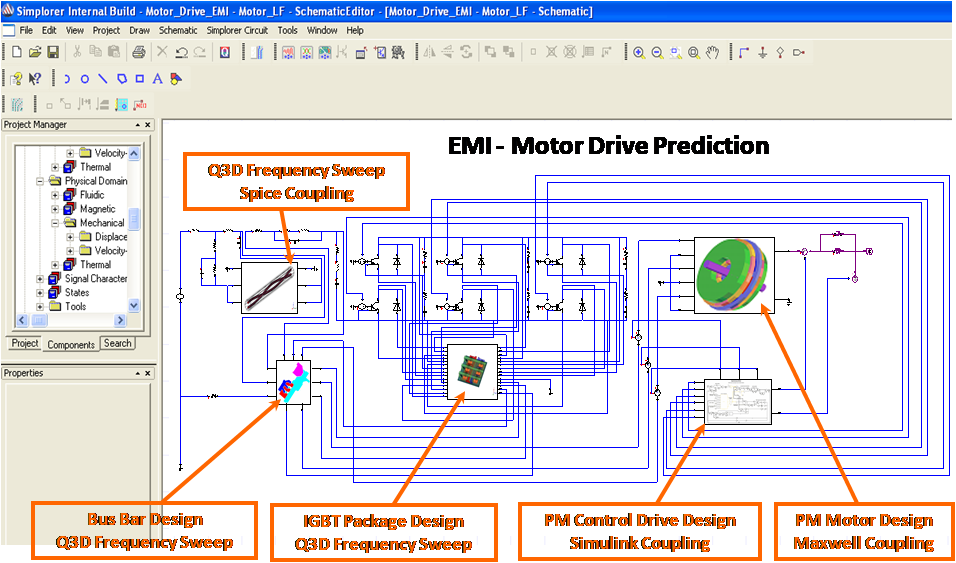This screenshot has width=956, height=563.
Task: Expand the Displace folder node
Action: click(x=70, y=237)
